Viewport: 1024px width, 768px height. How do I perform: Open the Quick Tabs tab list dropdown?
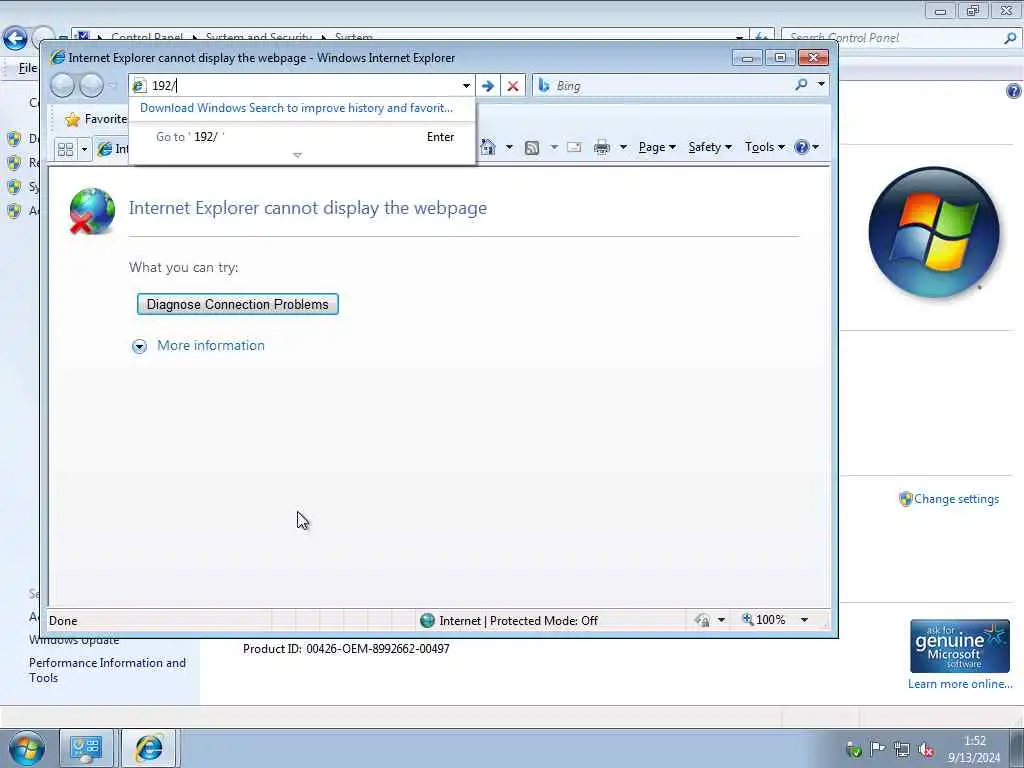[x=84, y=150]
